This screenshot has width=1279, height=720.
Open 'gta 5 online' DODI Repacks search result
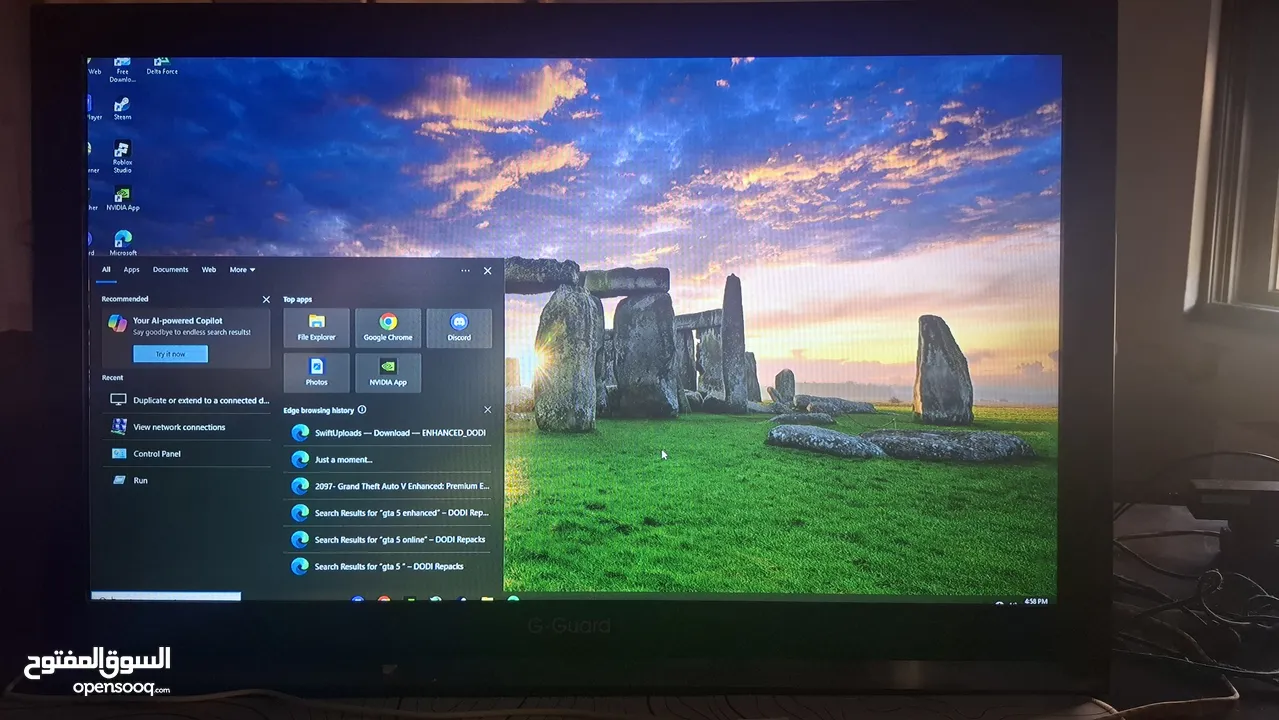pyautogui.click(x=388, y=539)
